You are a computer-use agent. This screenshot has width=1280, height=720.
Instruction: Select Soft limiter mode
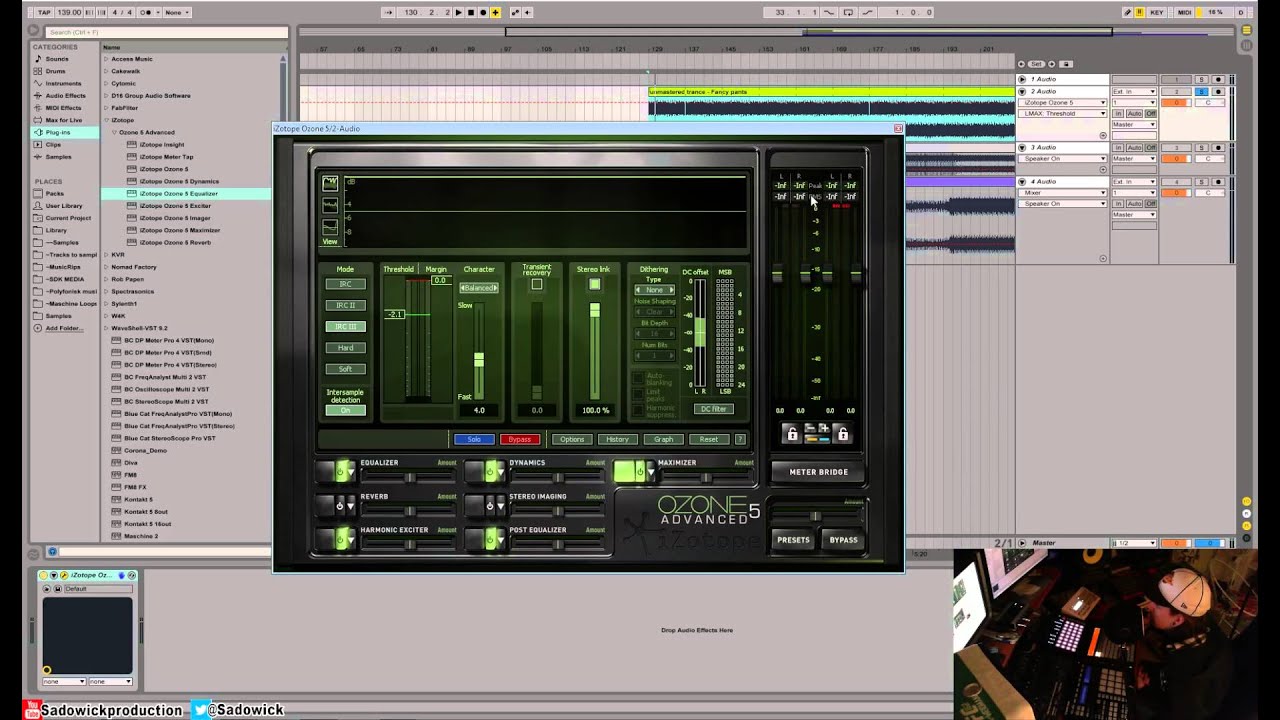tap(345, 368)
